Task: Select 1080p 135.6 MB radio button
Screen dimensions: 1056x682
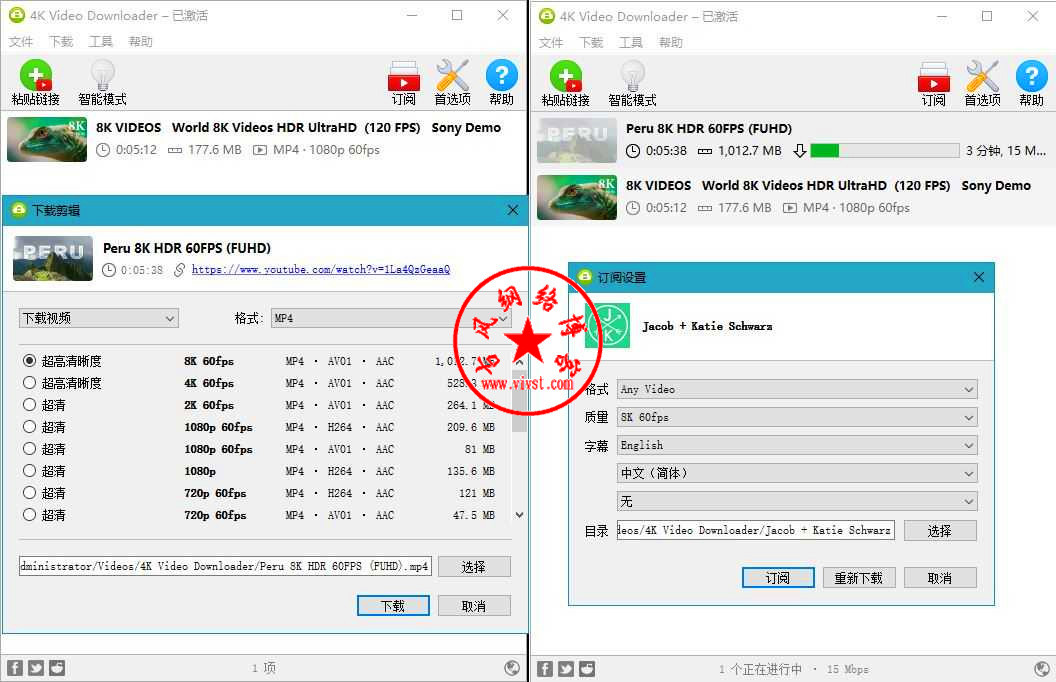Action: tap(29, 471)
